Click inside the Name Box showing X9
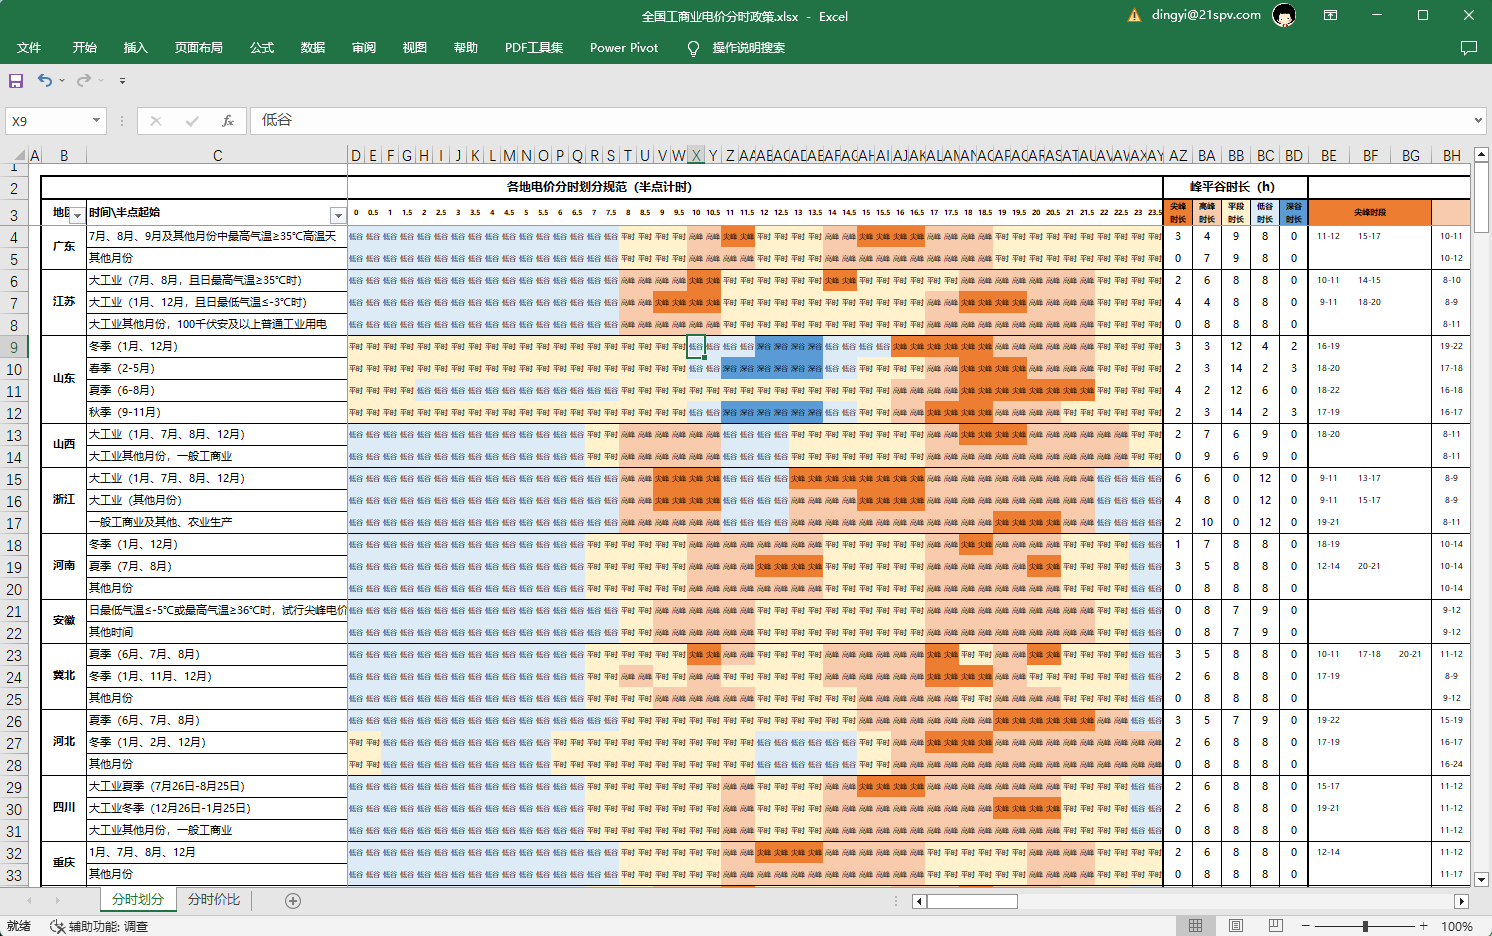The height and width of the screenshot is (936, 1492). pos(48,121)
